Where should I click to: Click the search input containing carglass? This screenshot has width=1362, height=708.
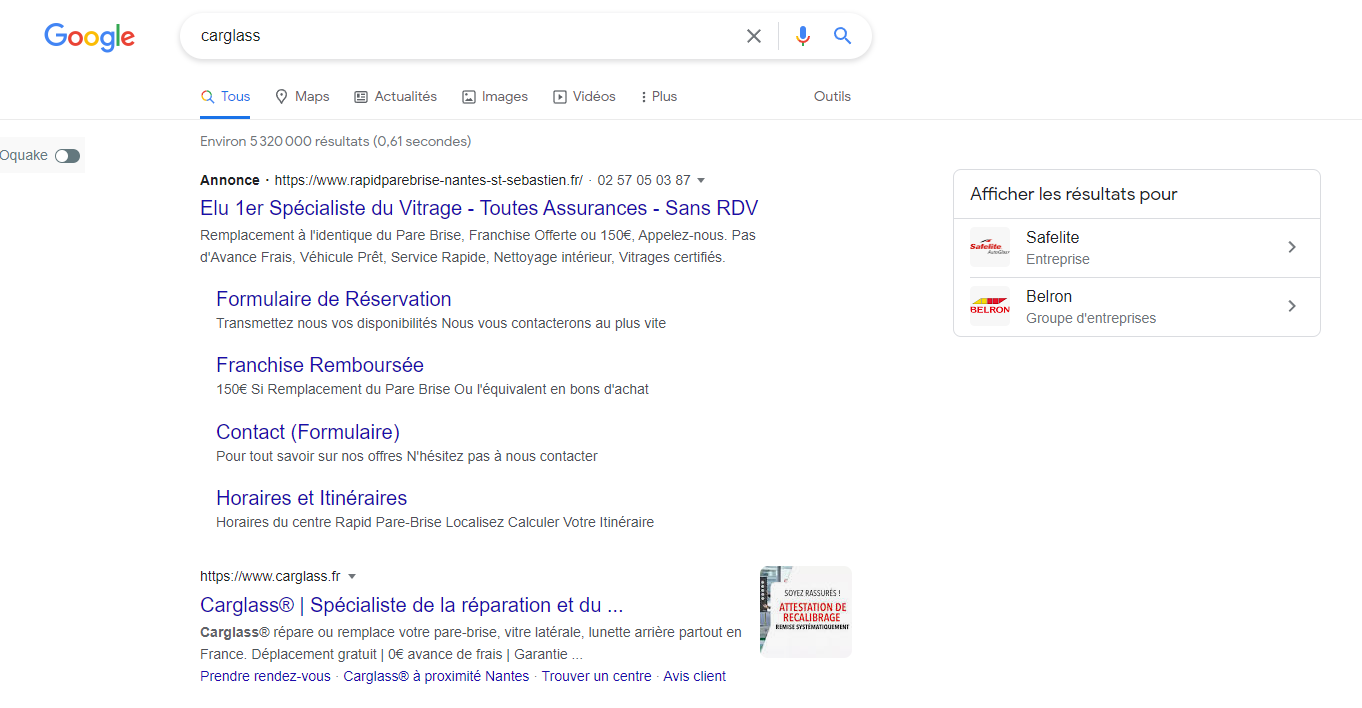(x=465, y=36)
